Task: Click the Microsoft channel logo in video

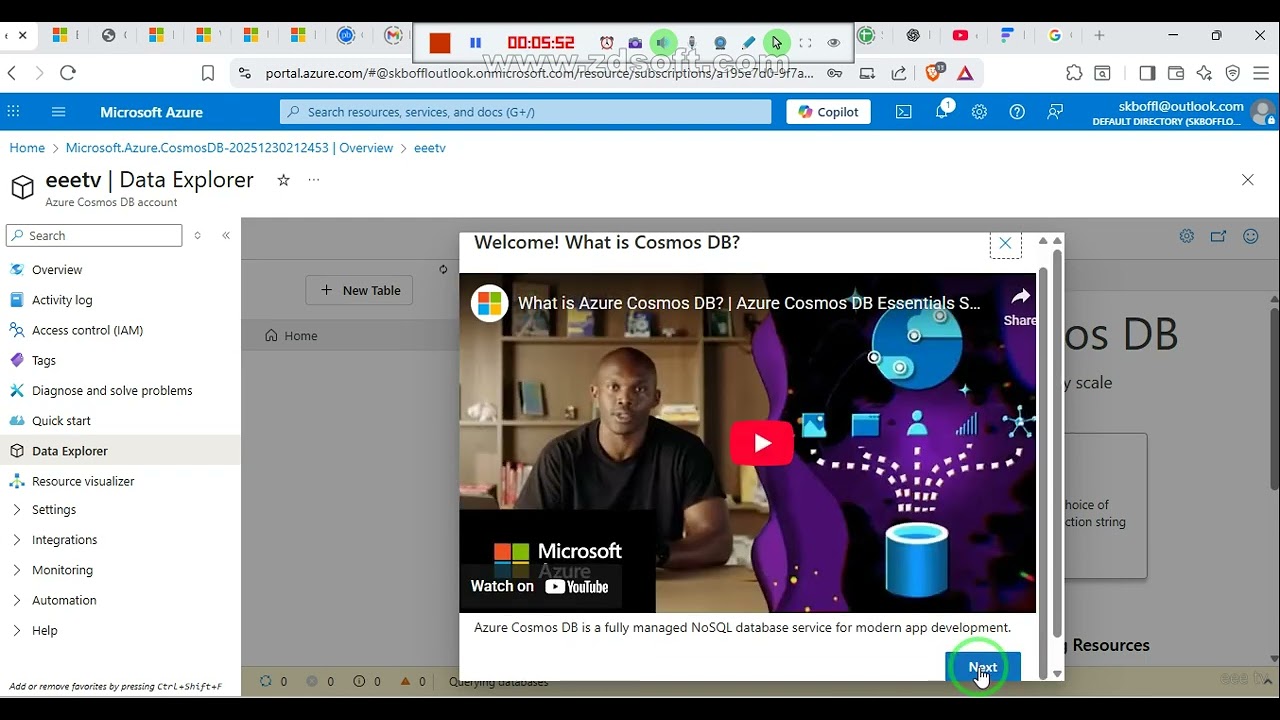Action: (490, 303)
